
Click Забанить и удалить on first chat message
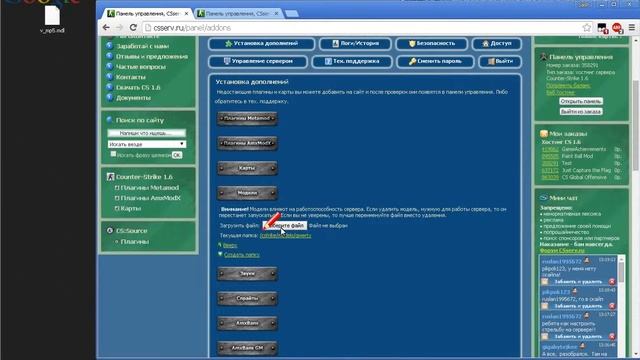click(578, 282)
